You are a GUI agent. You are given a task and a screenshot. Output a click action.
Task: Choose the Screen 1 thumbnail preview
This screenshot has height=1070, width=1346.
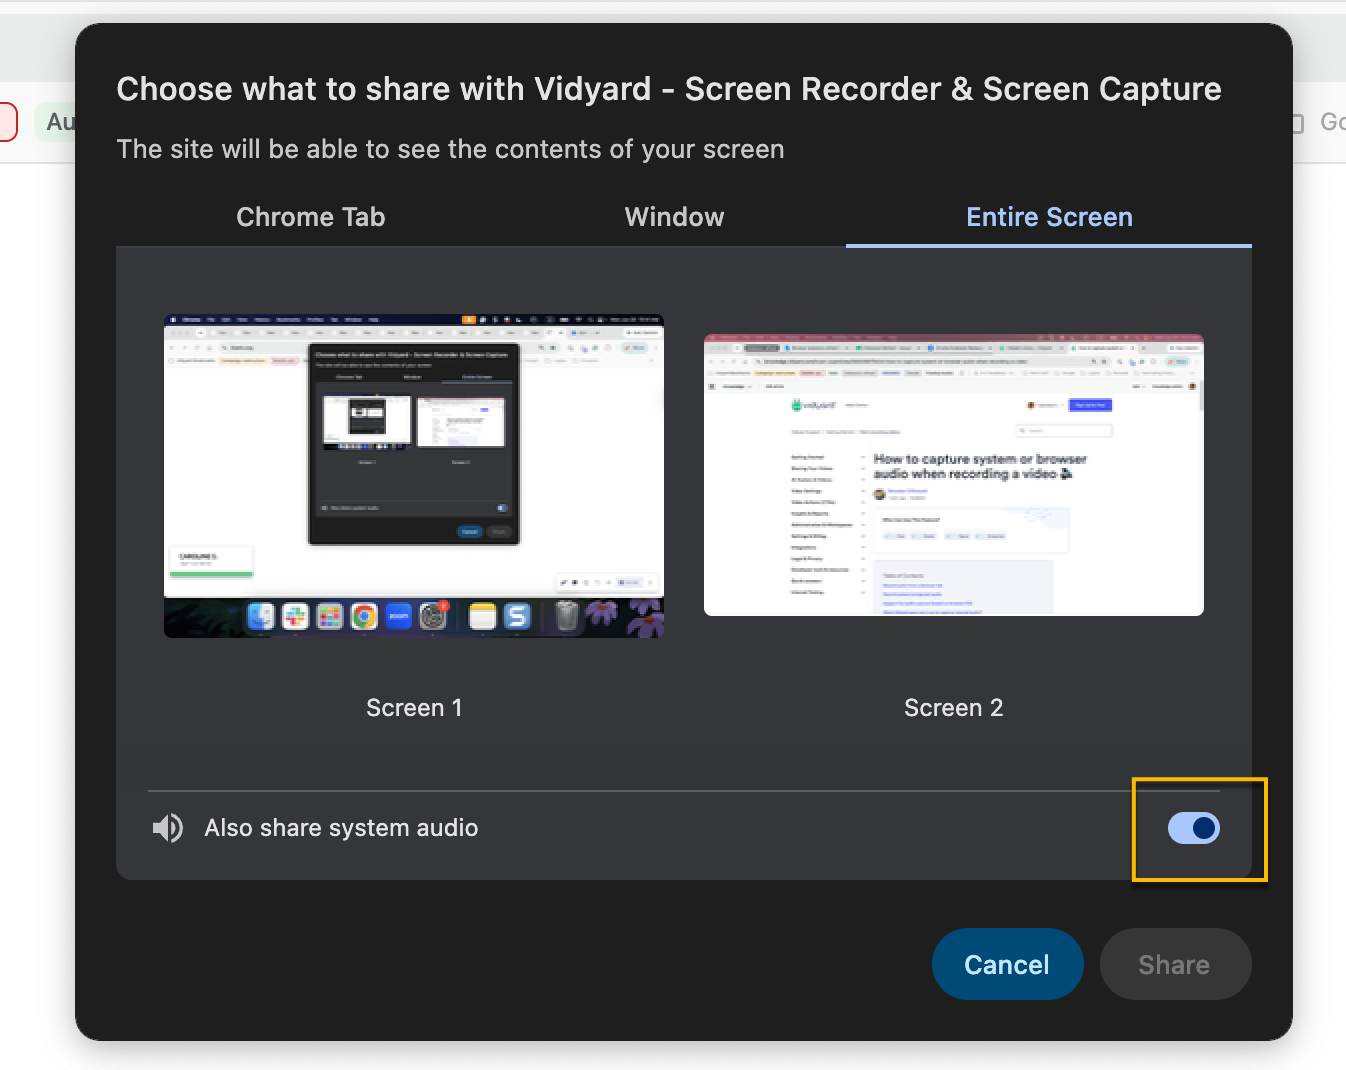pyautogui.click(x=414, y=476)
